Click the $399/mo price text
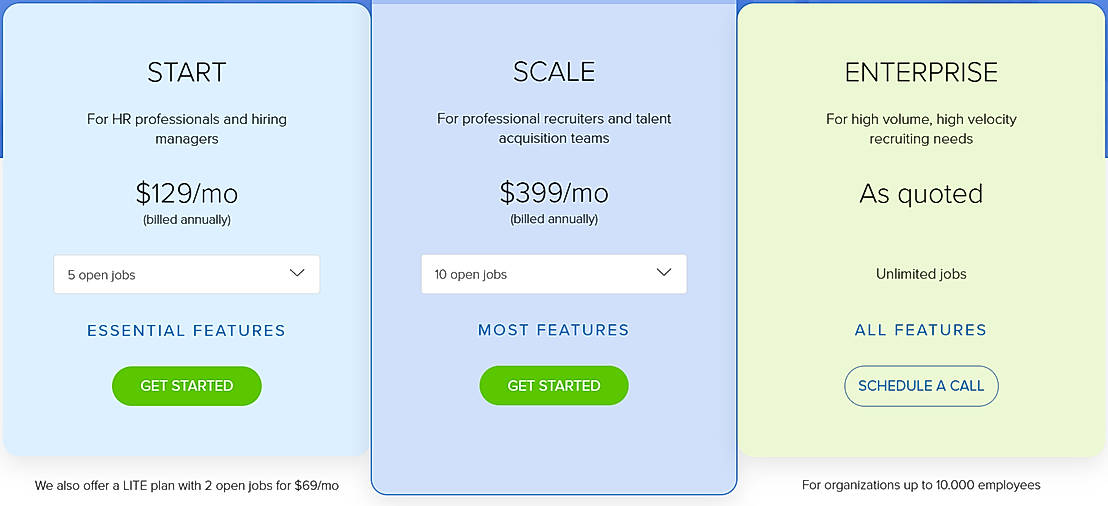The height and width of the screenshot is (506, 1108). click(x=553, y=192)
